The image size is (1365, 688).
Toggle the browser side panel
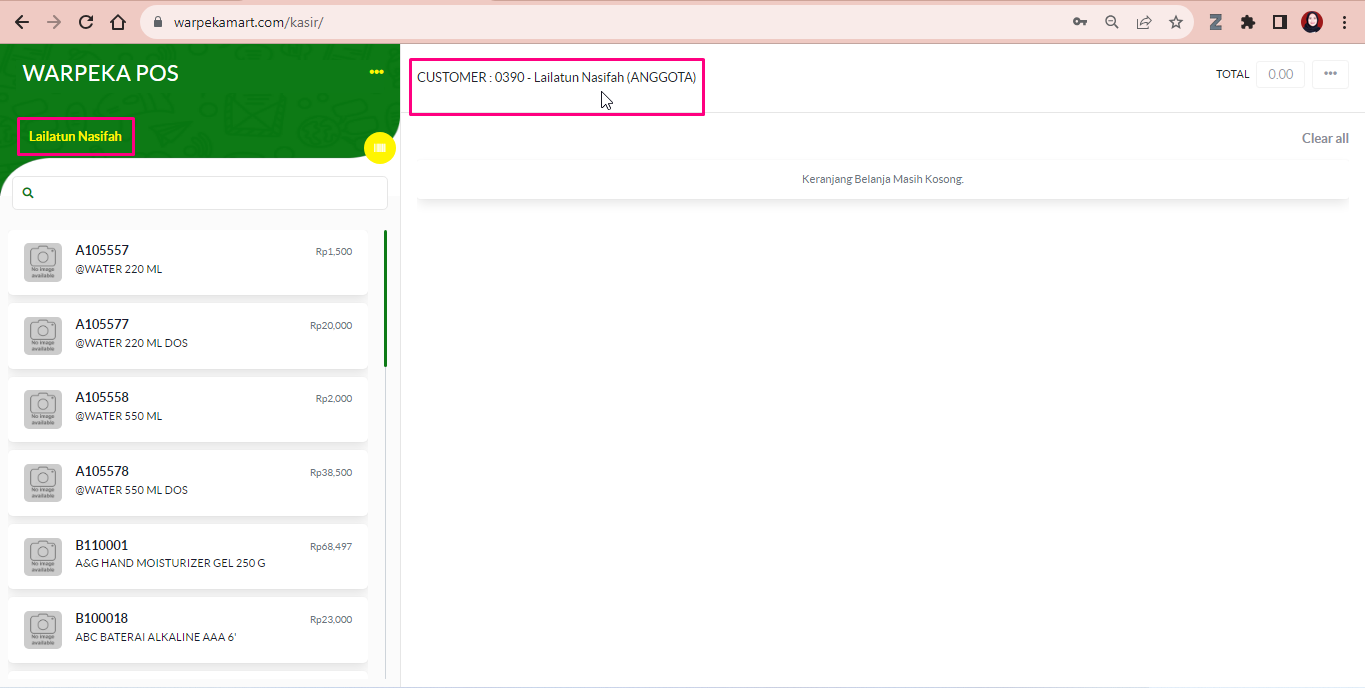point(1280,22)
